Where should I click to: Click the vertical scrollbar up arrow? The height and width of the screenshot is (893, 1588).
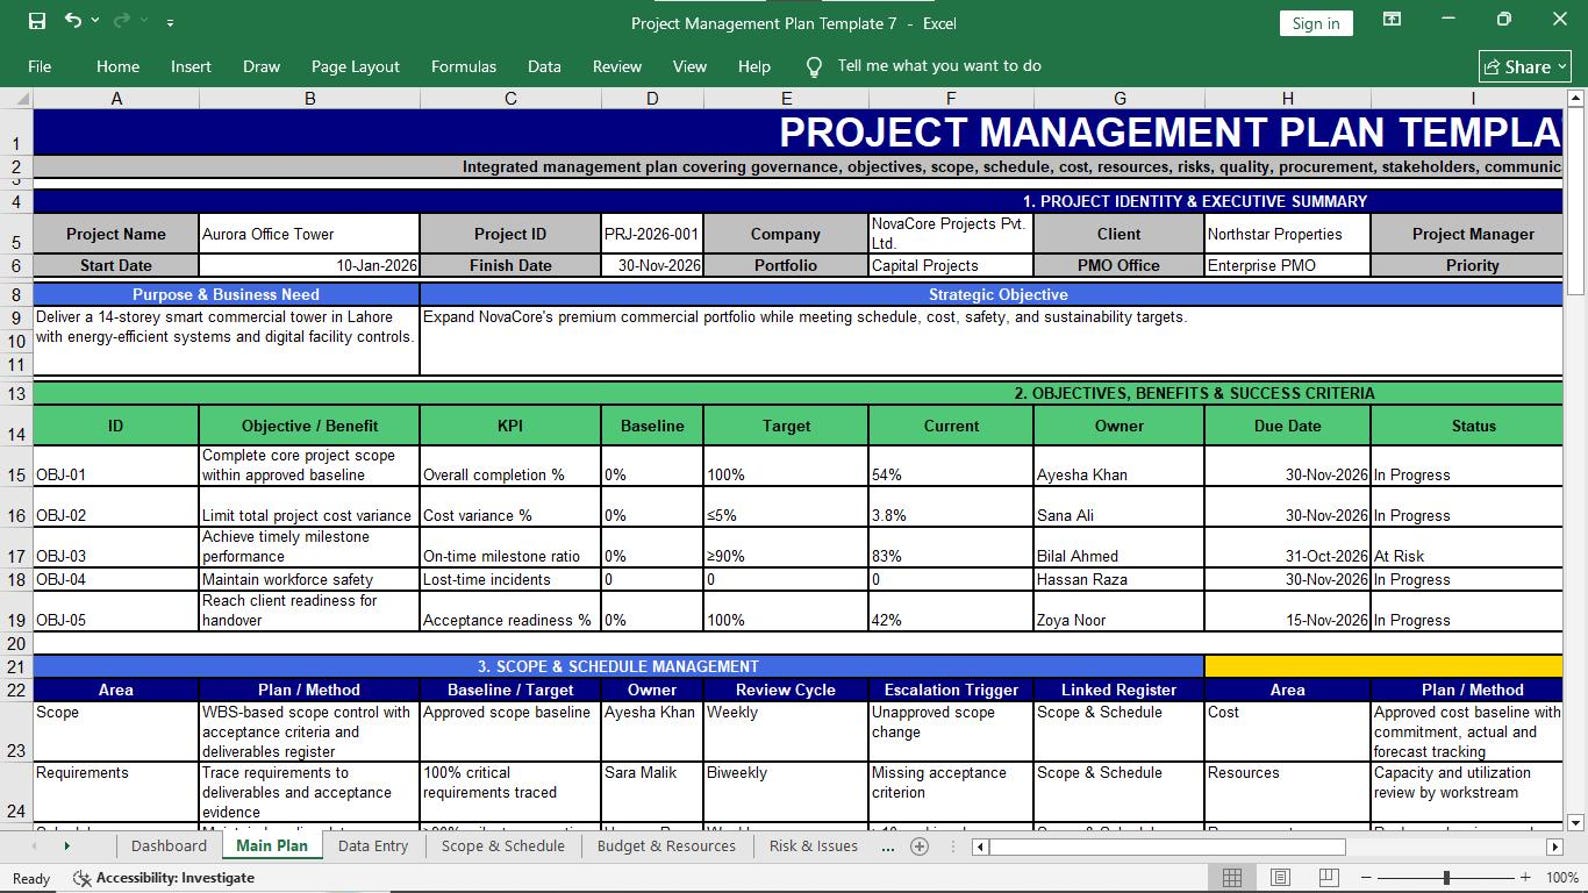pos(1576,98)
